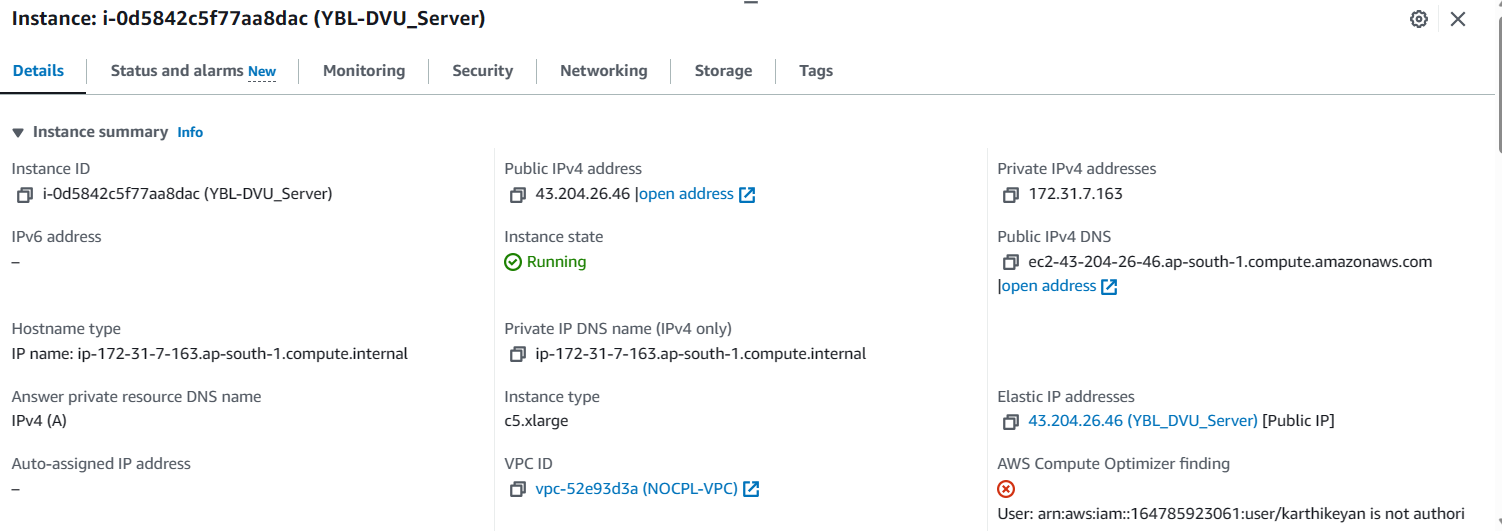1502x531 pixels.
Task: Click the Info link next to Instance summary
Action: 190,132
